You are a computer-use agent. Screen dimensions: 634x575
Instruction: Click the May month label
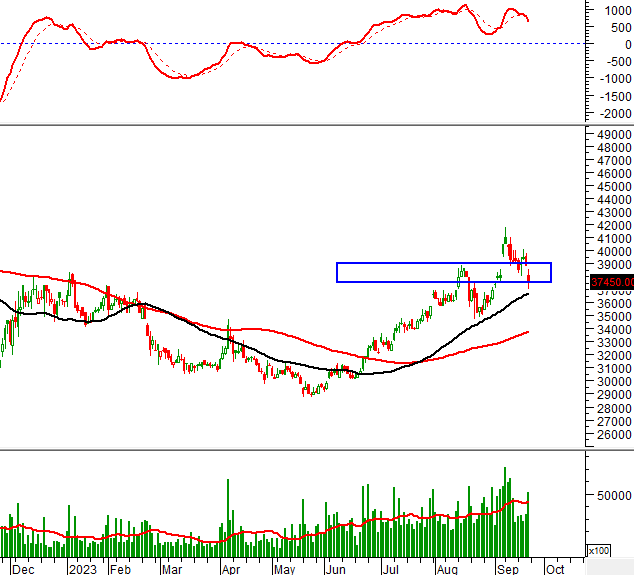(x=285, y=569)
